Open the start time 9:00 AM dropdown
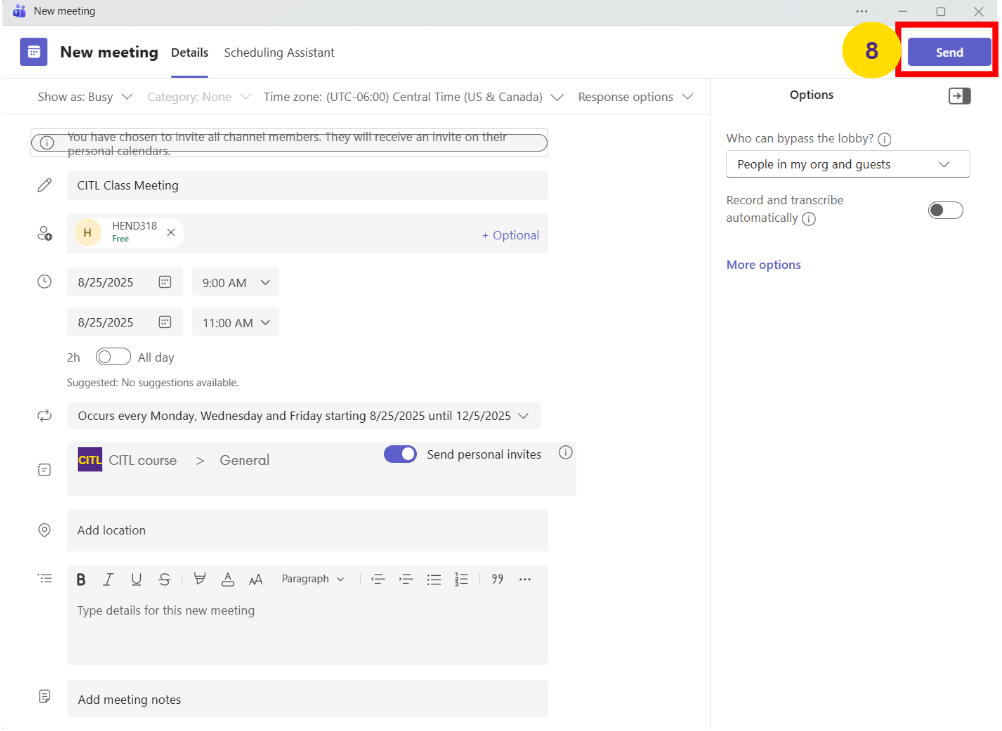The image size is (1002, 731). click(x=236, y=283)
